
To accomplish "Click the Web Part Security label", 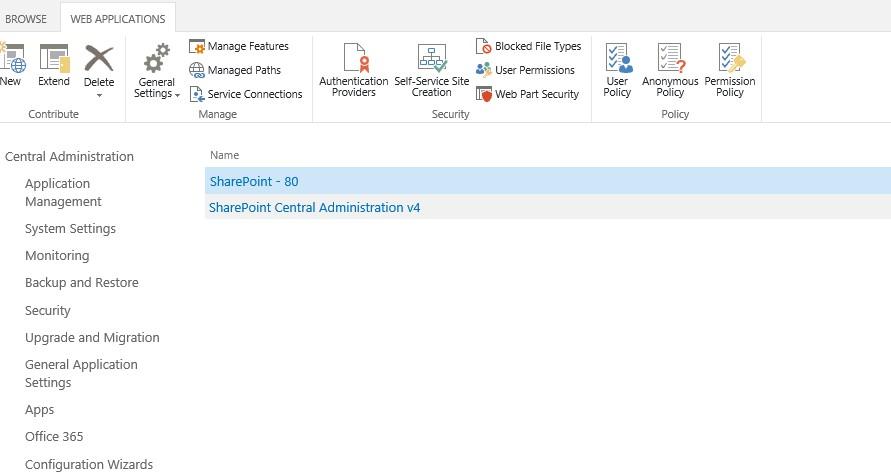I will [x=537, y=94].
